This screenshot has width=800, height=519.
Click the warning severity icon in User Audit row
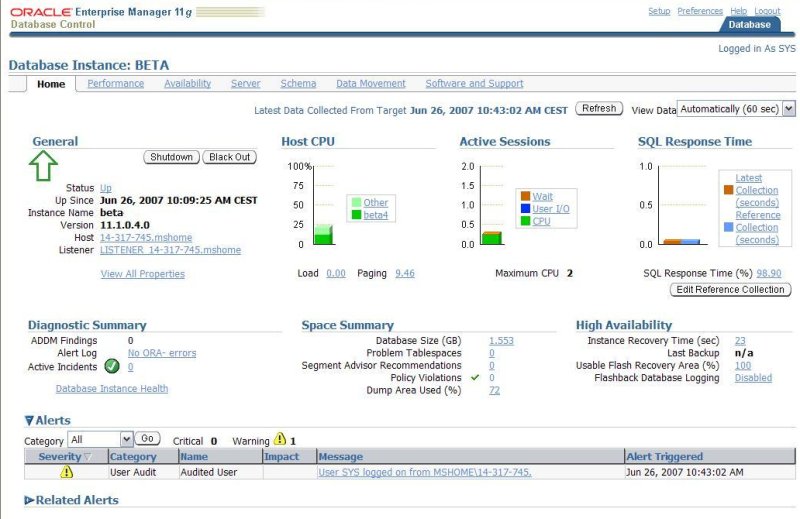(x=66, y=472)
